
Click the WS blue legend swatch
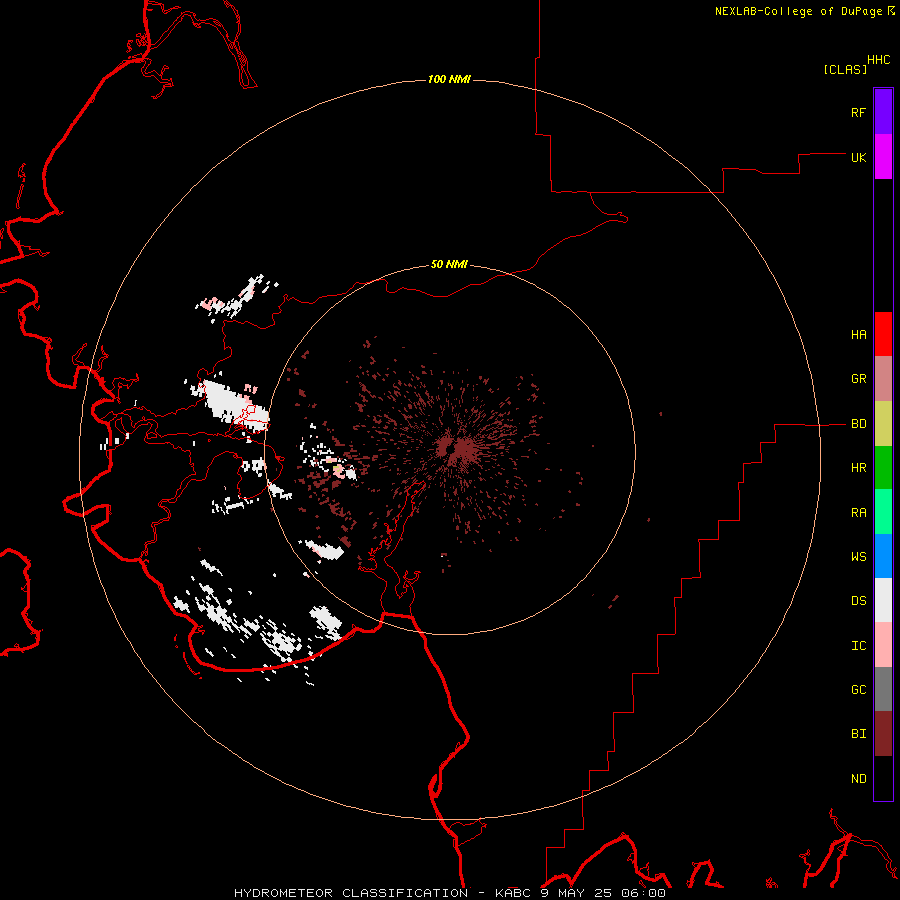883,556
